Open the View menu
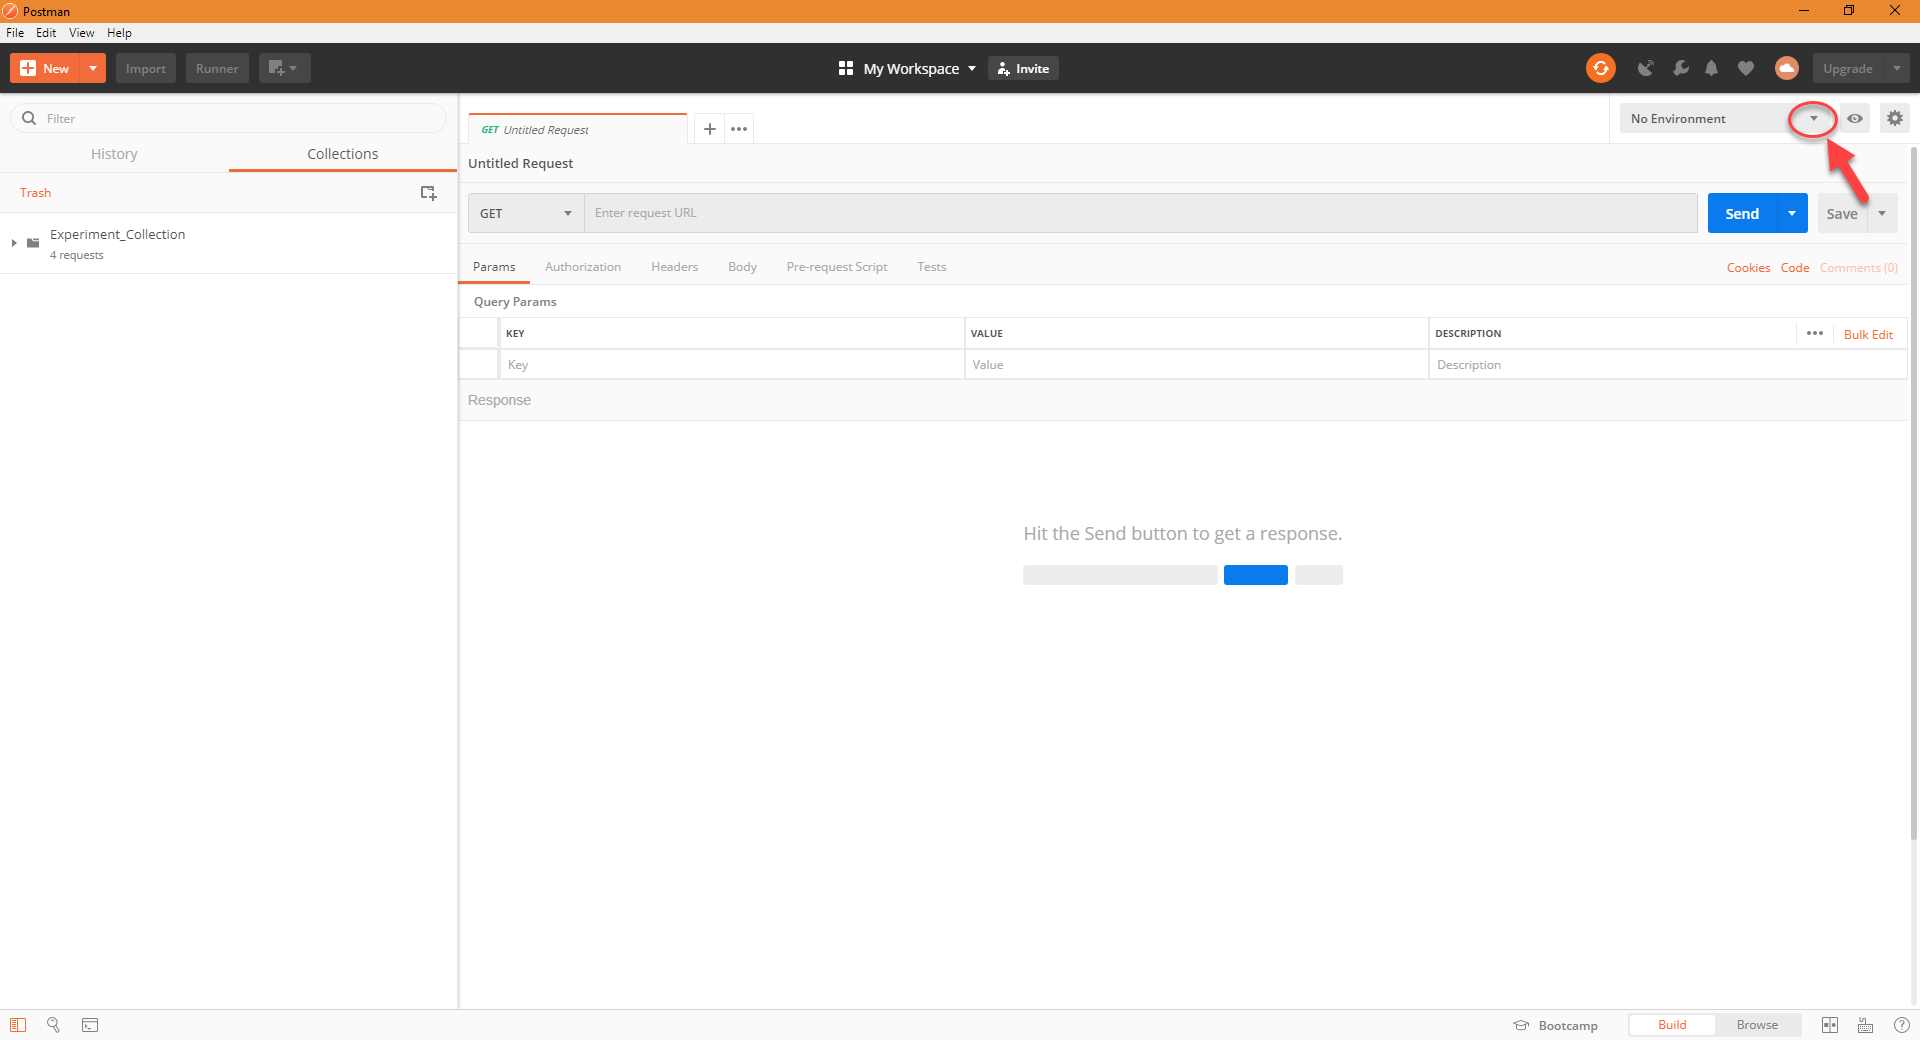The height and width of the screenshot is (1040, 1920). [82, 33]
